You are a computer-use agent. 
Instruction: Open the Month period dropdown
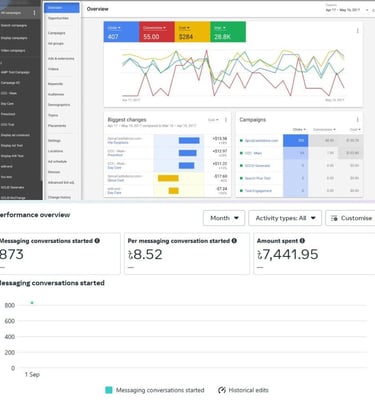(x=224, y=218)
